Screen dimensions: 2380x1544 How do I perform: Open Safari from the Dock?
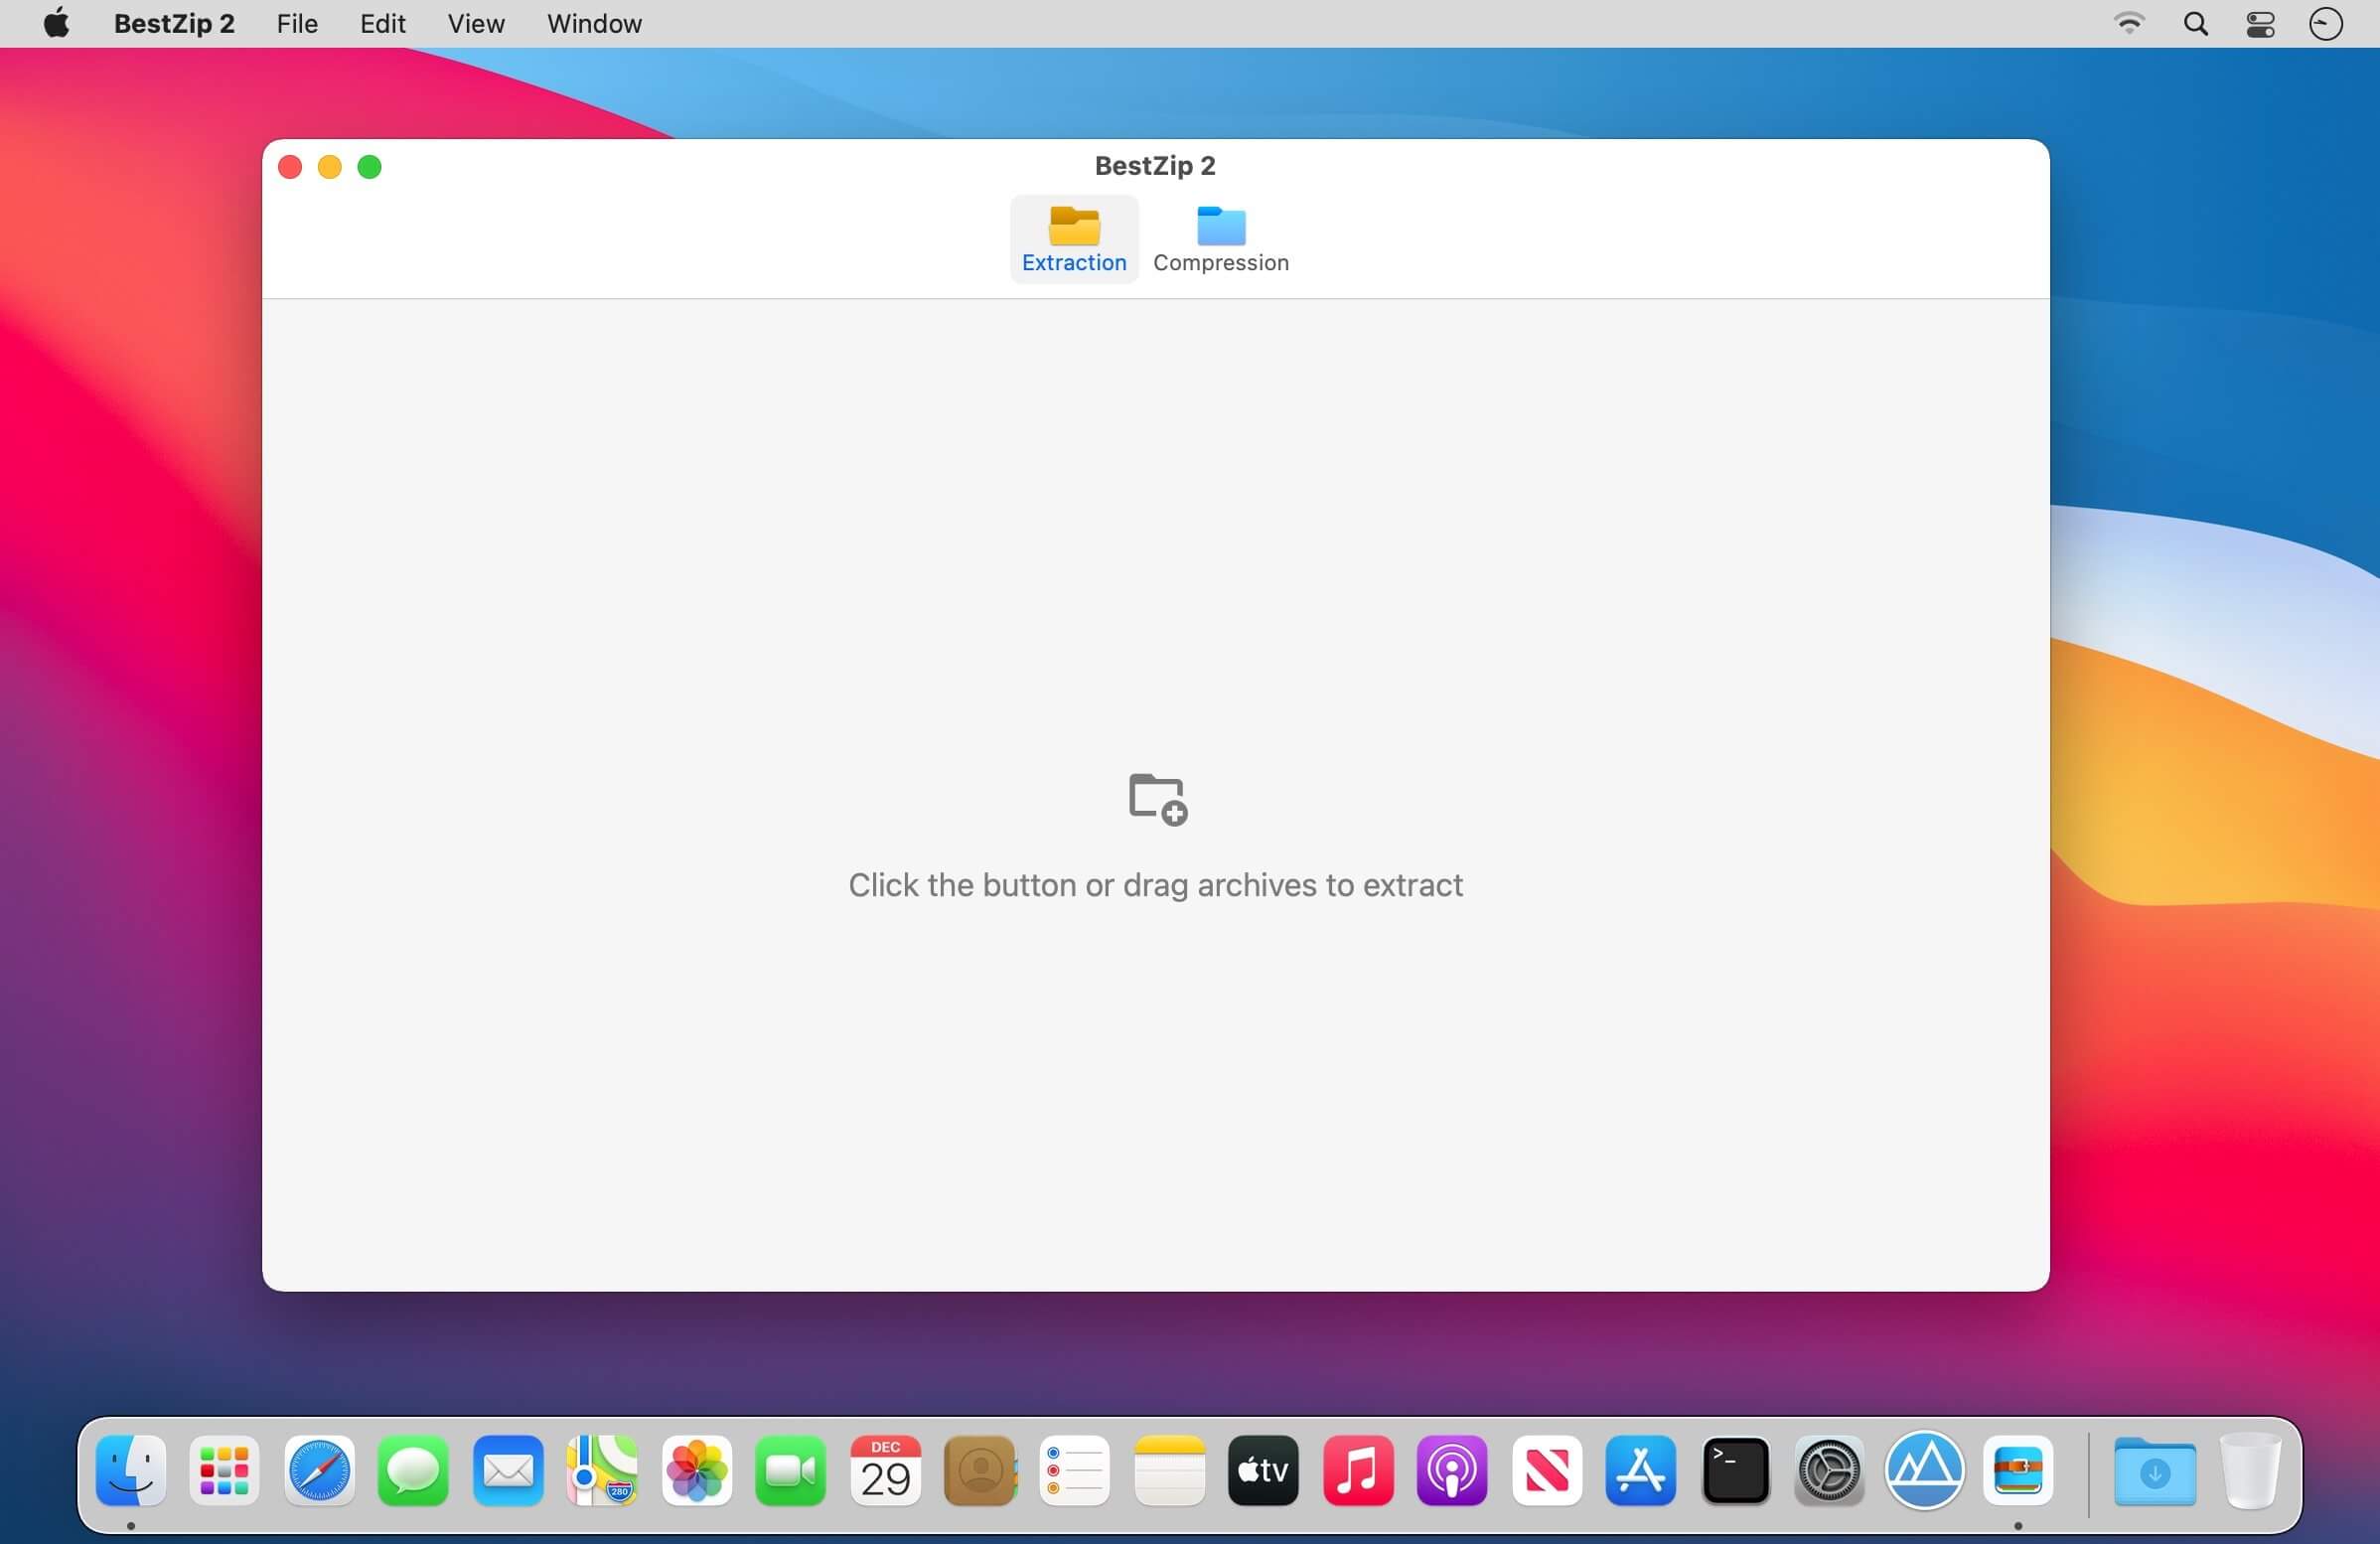pos(319,1470)
